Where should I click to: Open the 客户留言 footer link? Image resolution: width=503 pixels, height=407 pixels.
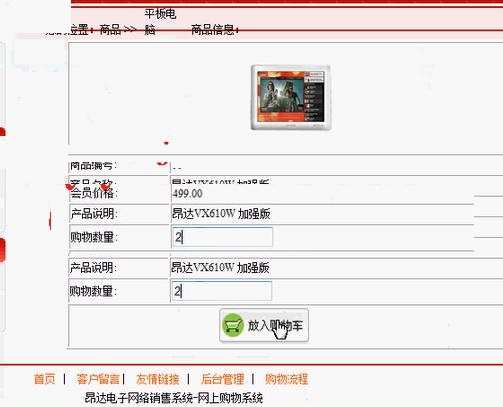click(98, 379)
